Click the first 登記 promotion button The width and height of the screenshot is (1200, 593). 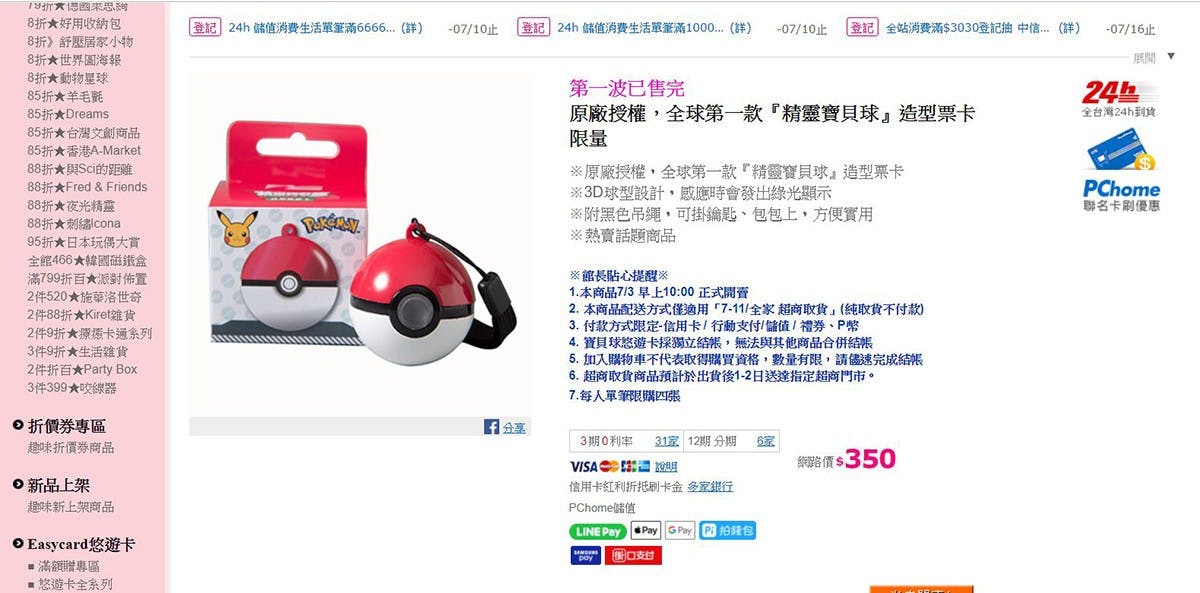pos(204,28)
